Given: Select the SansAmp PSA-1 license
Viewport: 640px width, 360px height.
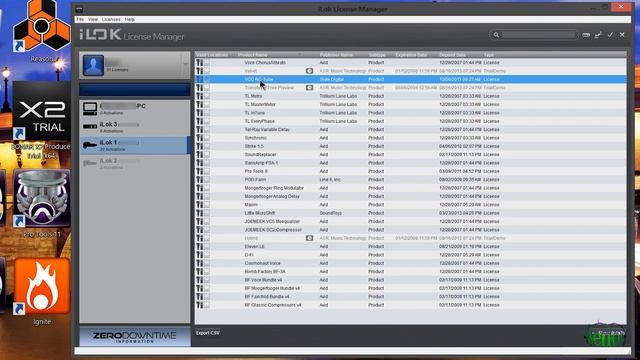Looking at the screenshot, I should coord(411,163).
